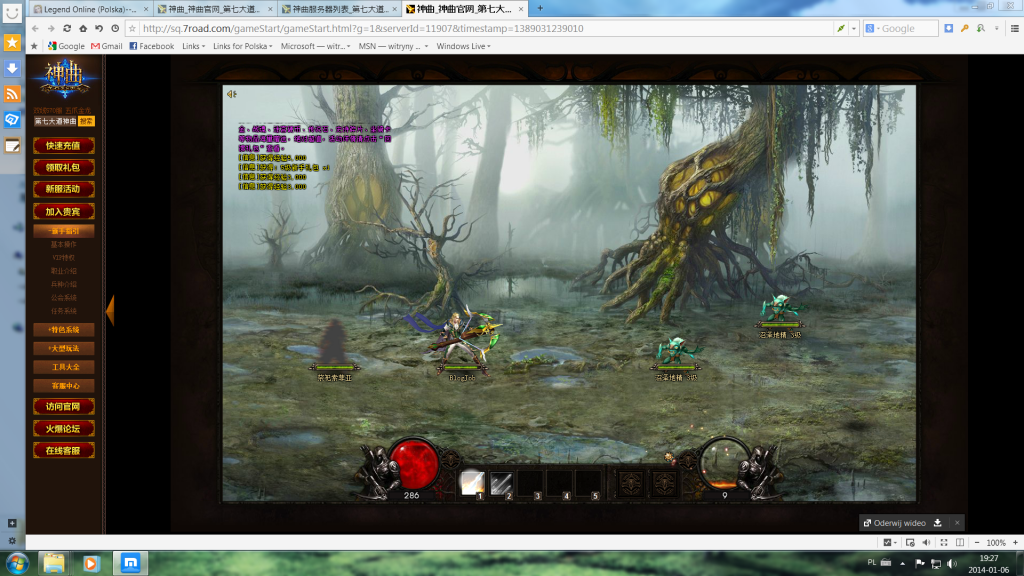Click the bookmarks bar star icon

pos(35,46)
